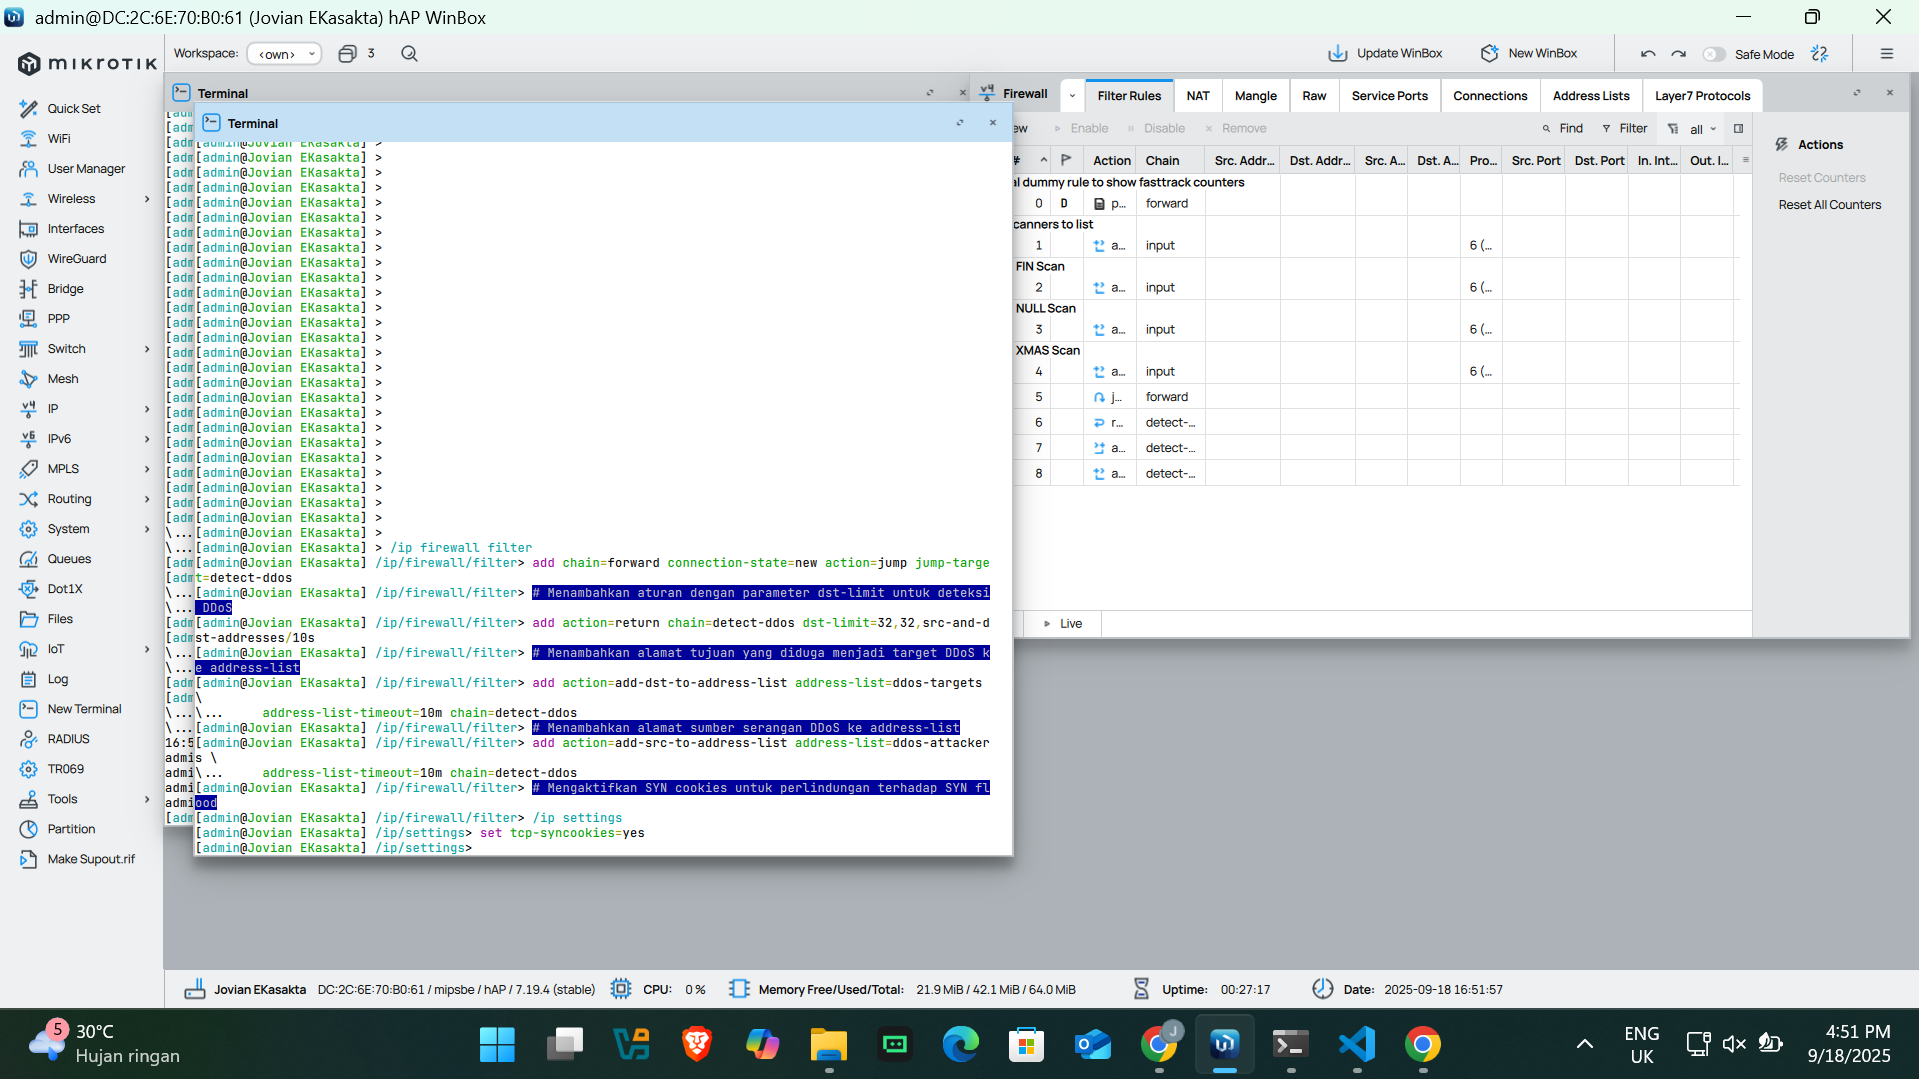The image size is (1919, 1079).
Task: Click the Reset All Counters button
Action: (1829, 205)
